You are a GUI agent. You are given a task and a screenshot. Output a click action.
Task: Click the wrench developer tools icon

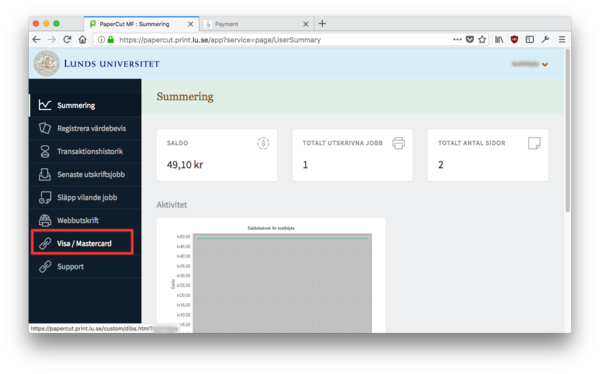click(545, 39)
